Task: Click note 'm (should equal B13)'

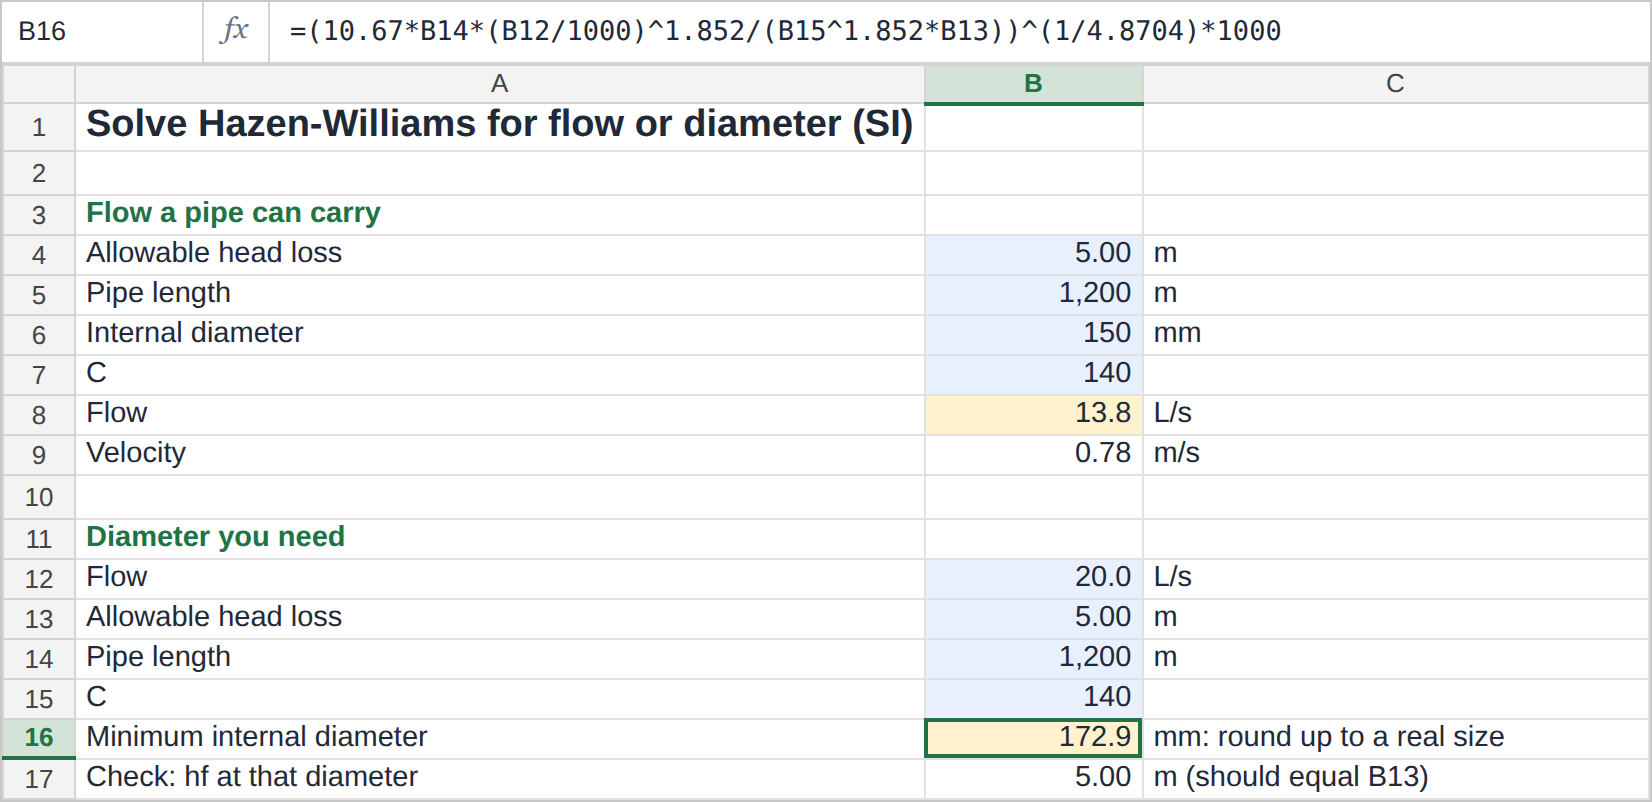Action: [x=1291, y=777]
